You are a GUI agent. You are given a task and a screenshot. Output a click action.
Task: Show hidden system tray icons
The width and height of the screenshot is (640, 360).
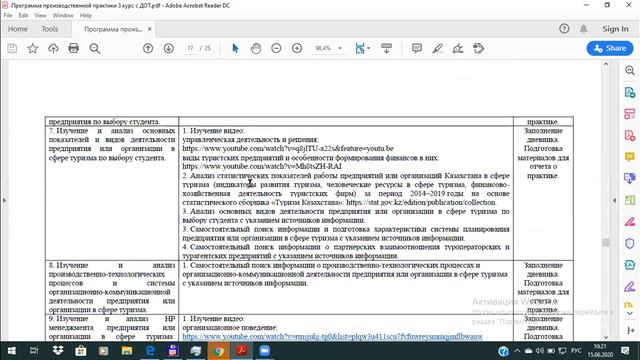(517, 351)
